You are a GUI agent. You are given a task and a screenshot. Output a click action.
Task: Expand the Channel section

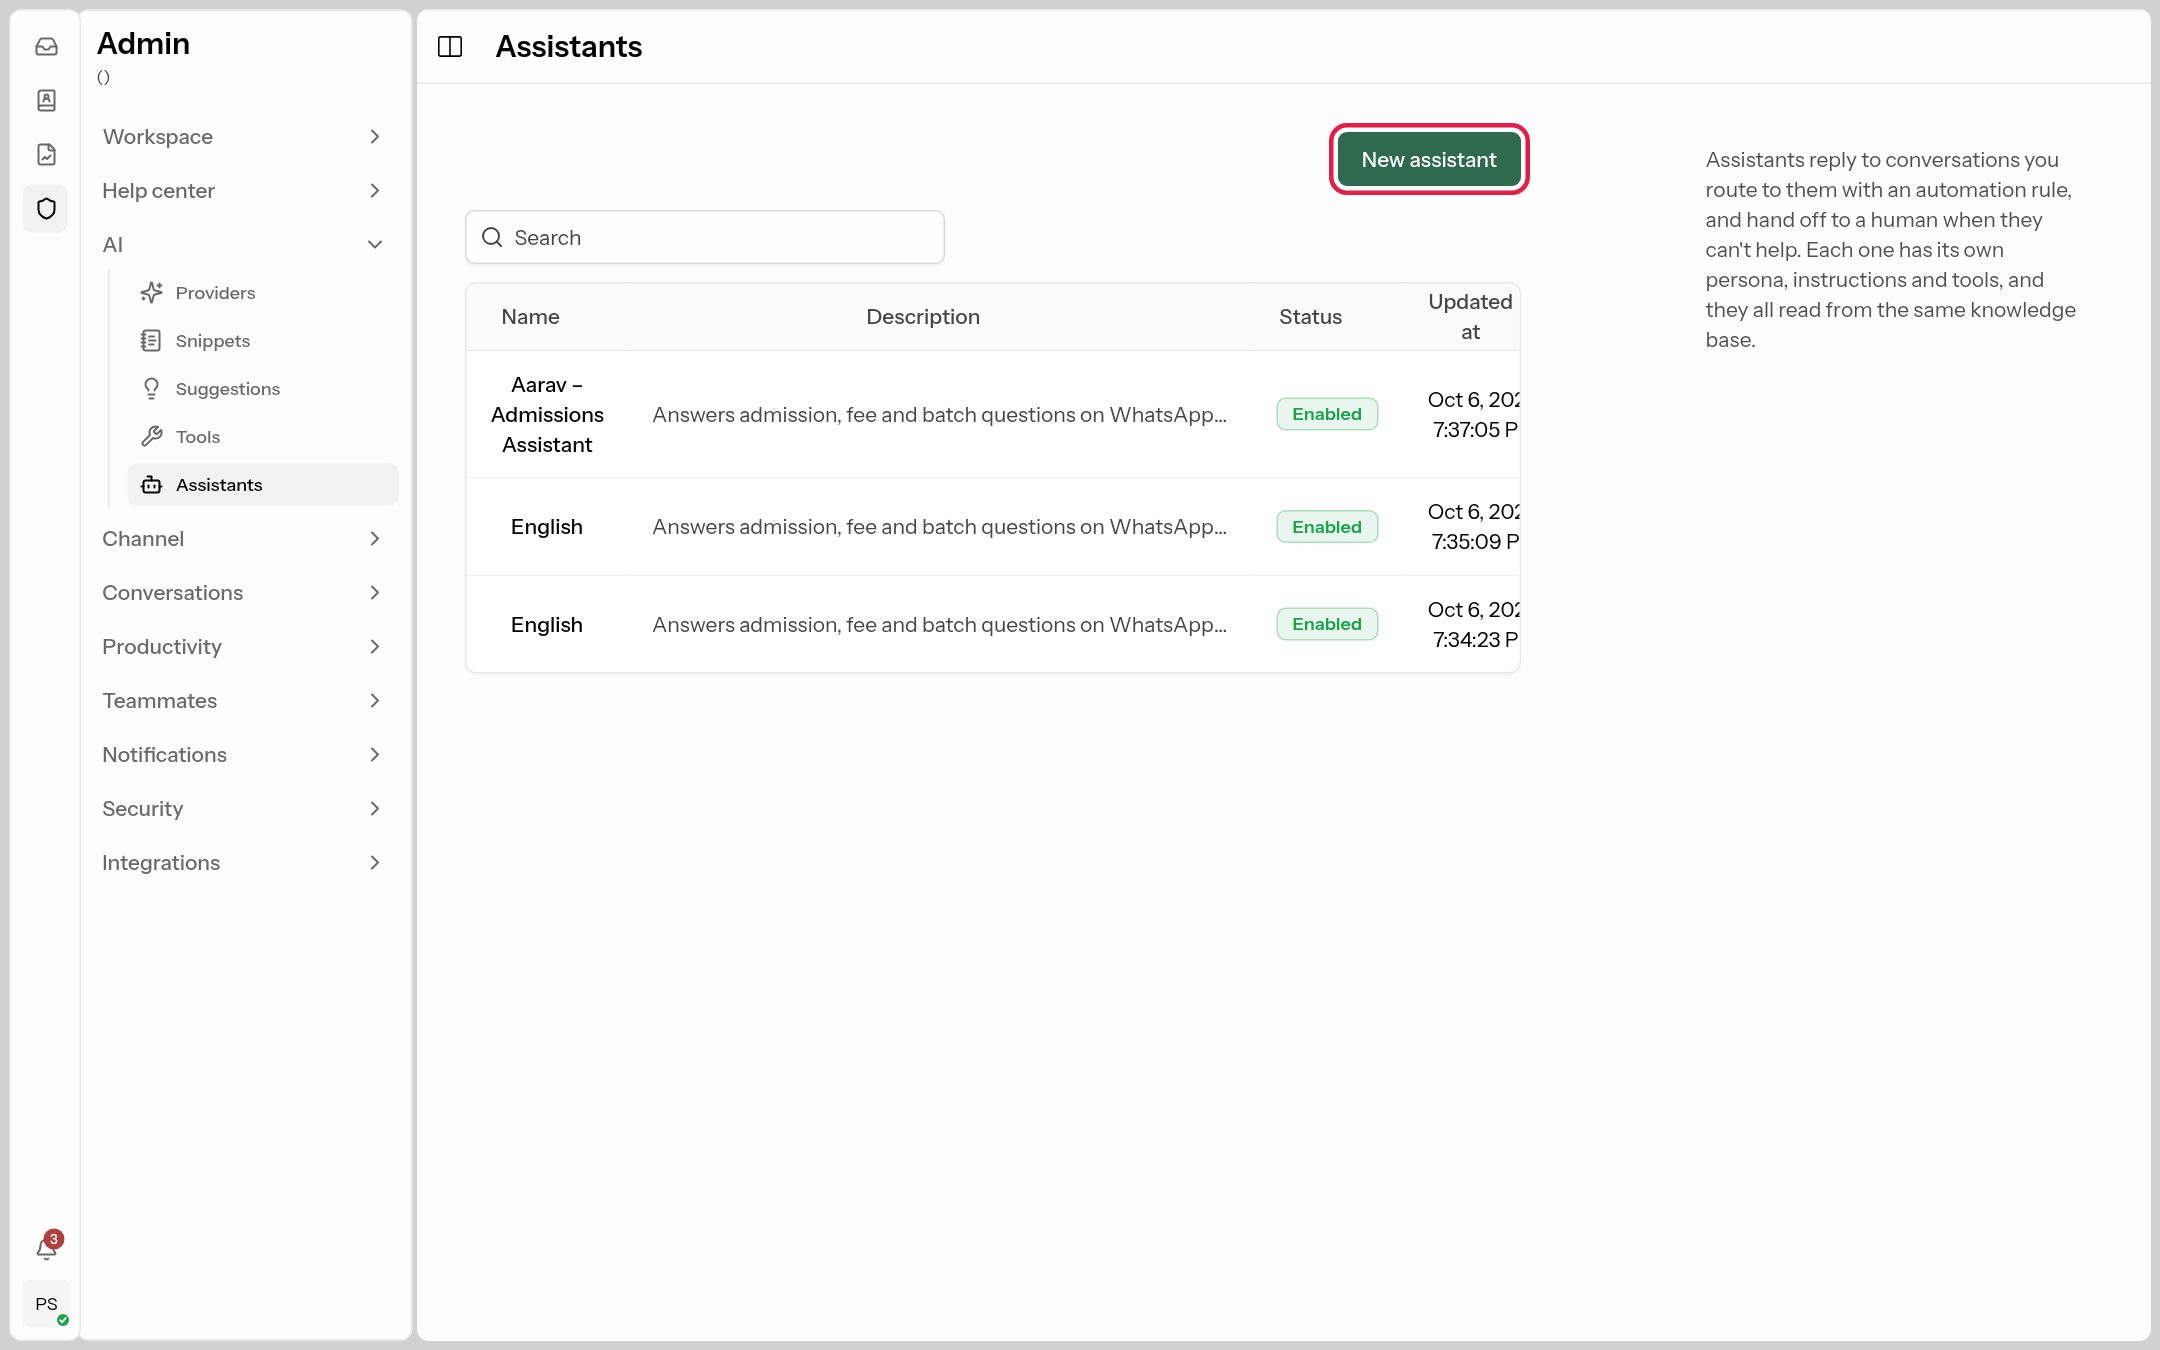pos(242,538)
